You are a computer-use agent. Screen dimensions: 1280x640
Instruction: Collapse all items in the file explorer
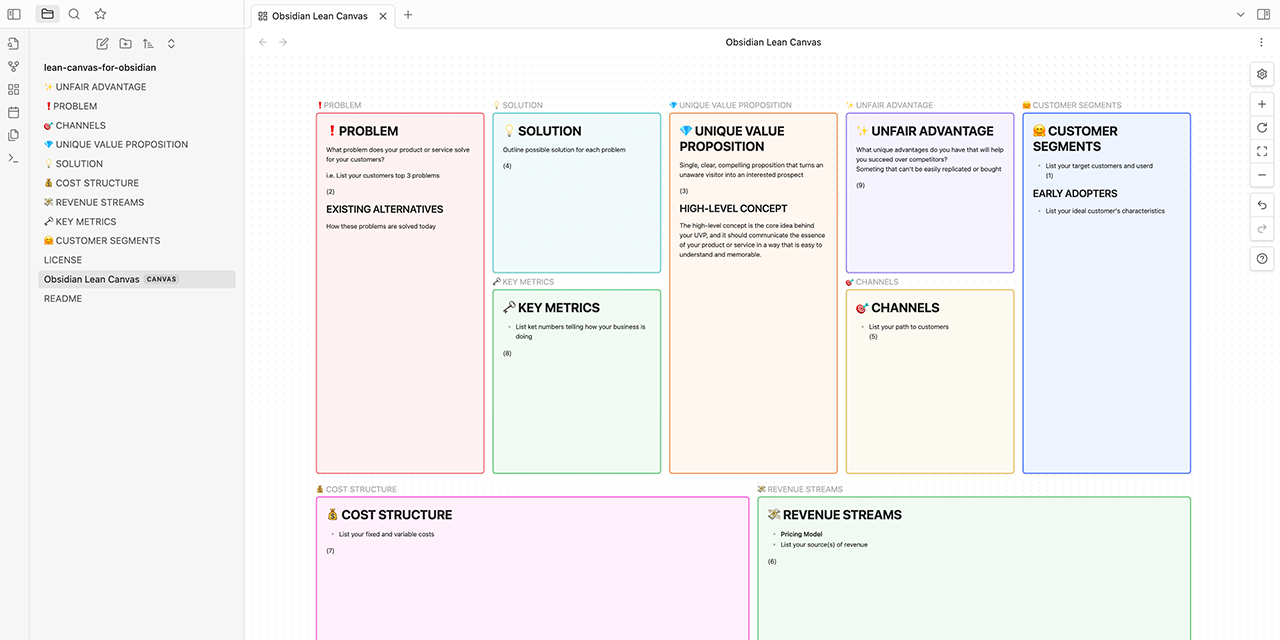coord(170,43)
